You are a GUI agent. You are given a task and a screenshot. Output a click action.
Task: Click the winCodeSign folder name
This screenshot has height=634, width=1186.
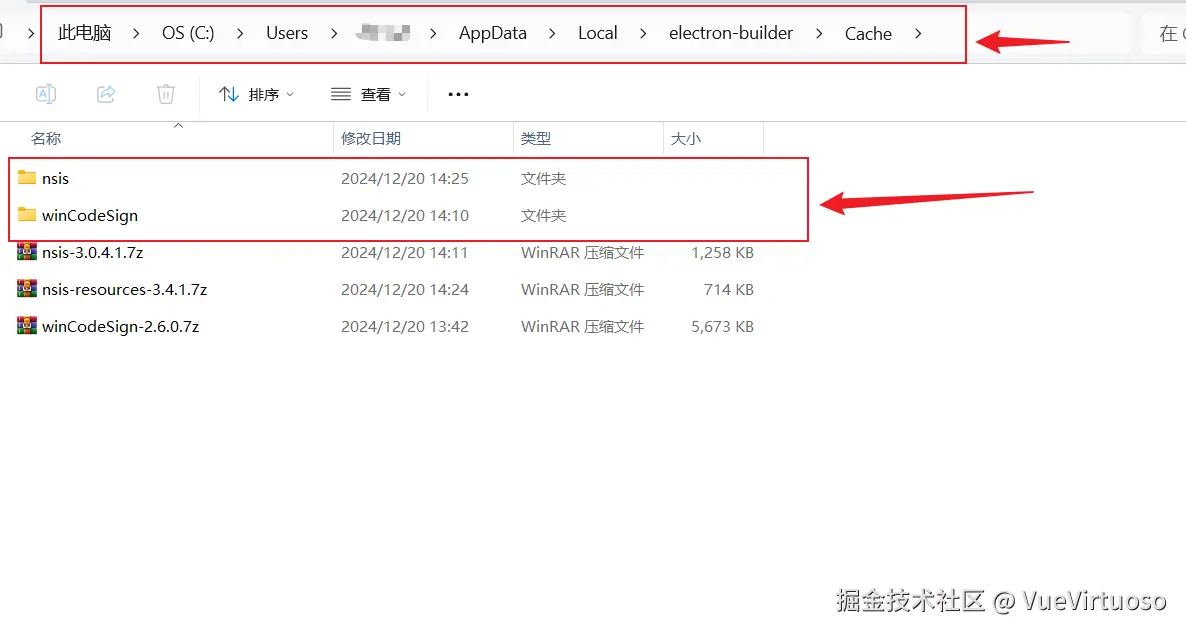pyautogui.click(x=90, y=216)
